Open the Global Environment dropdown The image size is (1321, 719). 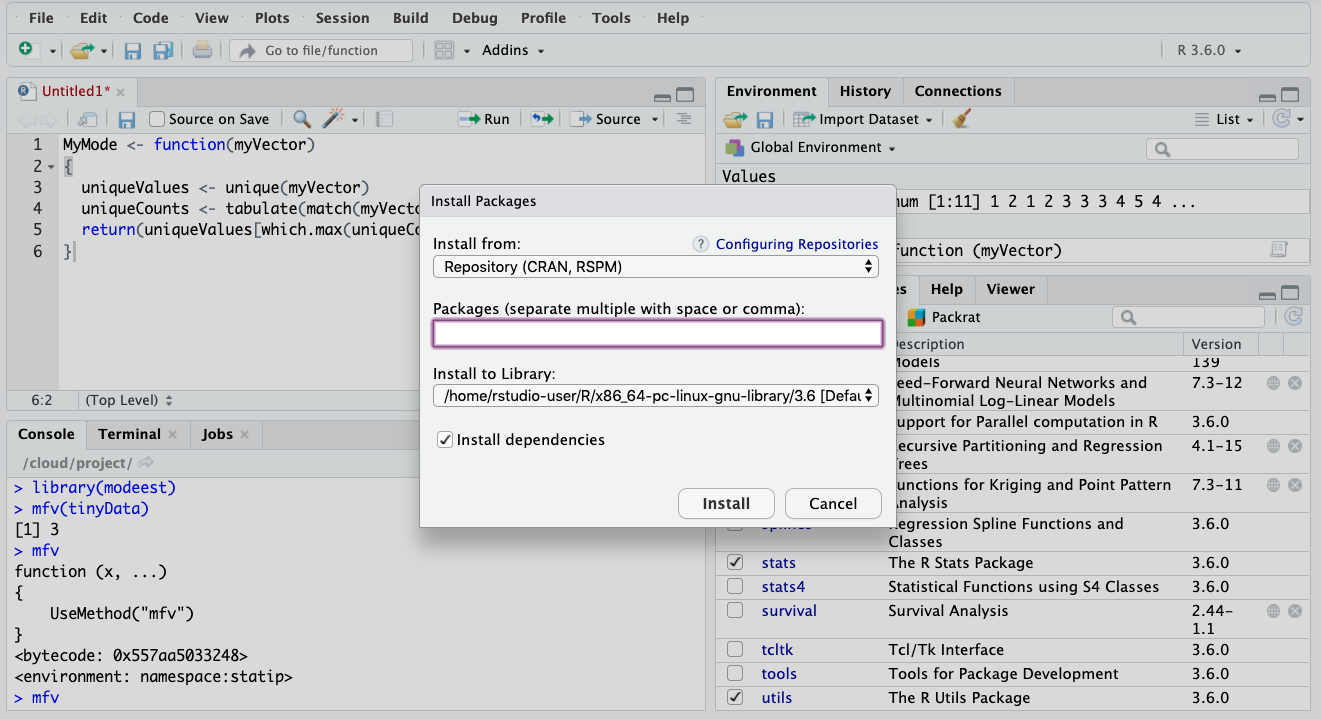pos(810,148)
